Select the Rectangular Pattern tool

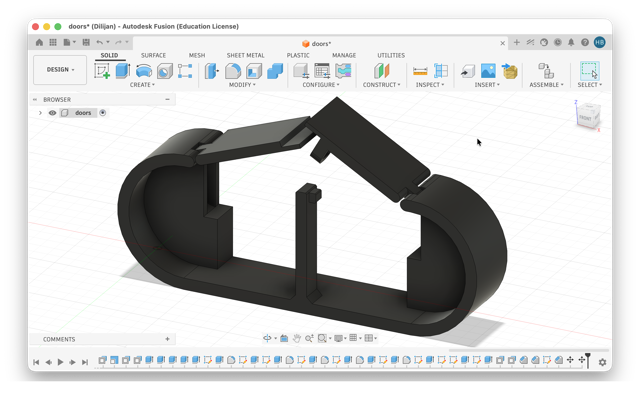pyautogui.click(x=185, y=71)
